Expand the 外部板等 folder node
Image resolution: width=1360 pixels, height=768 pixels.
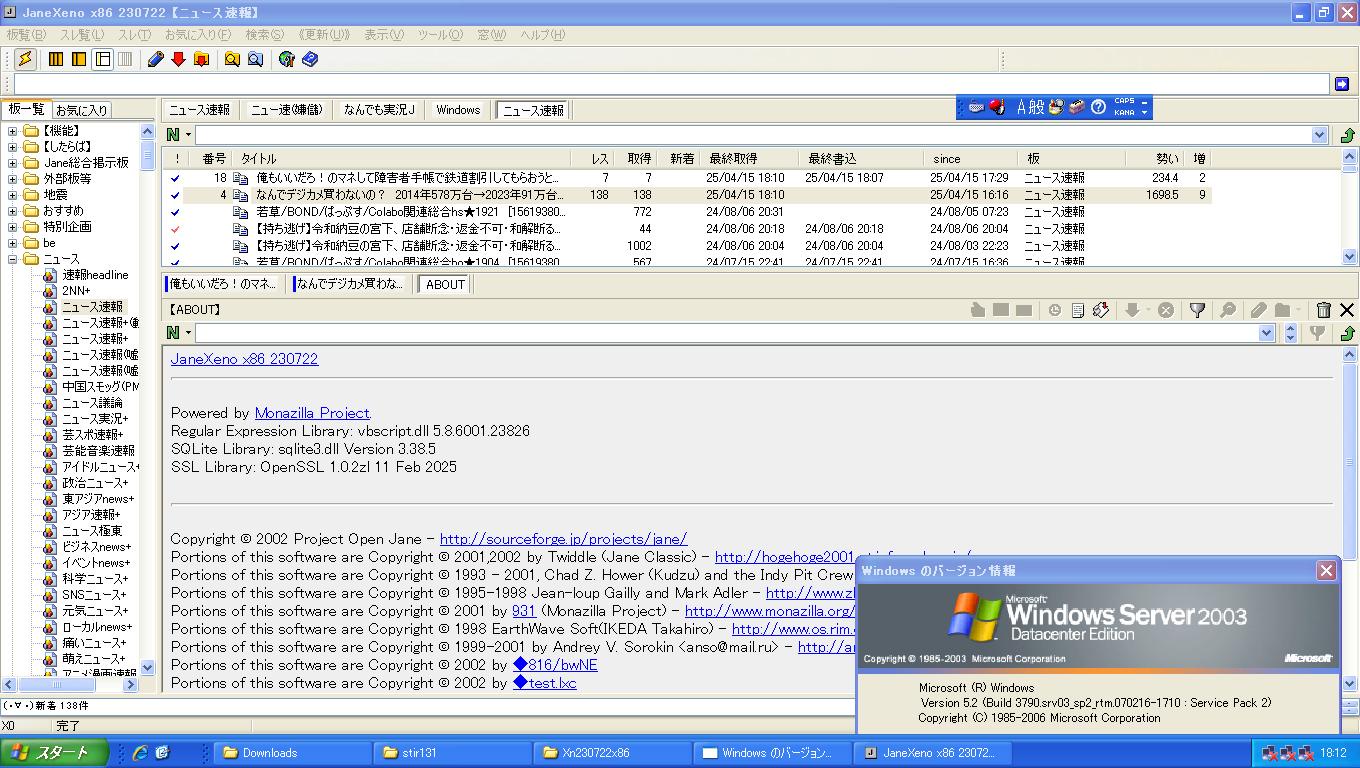(12, 179)
